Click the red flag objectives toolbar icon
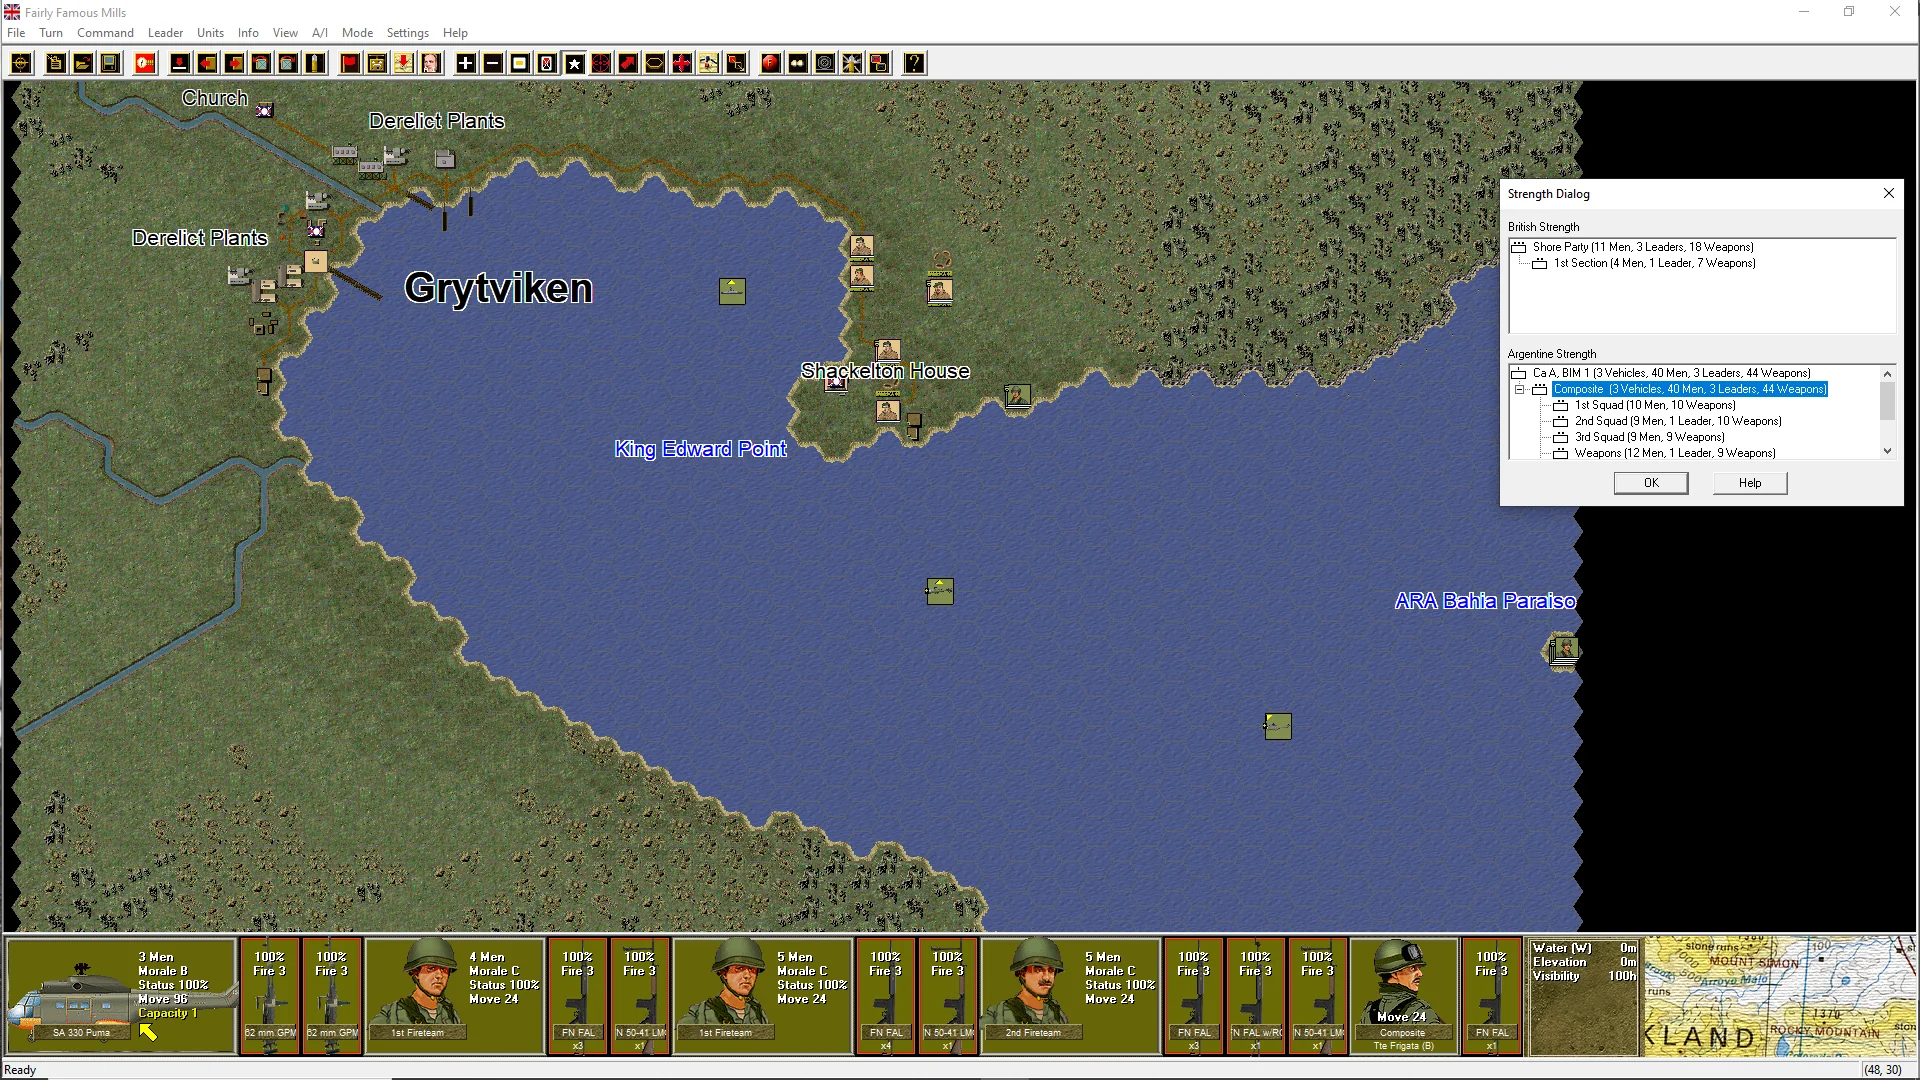1920x1080 pixels. pos(350,64)
